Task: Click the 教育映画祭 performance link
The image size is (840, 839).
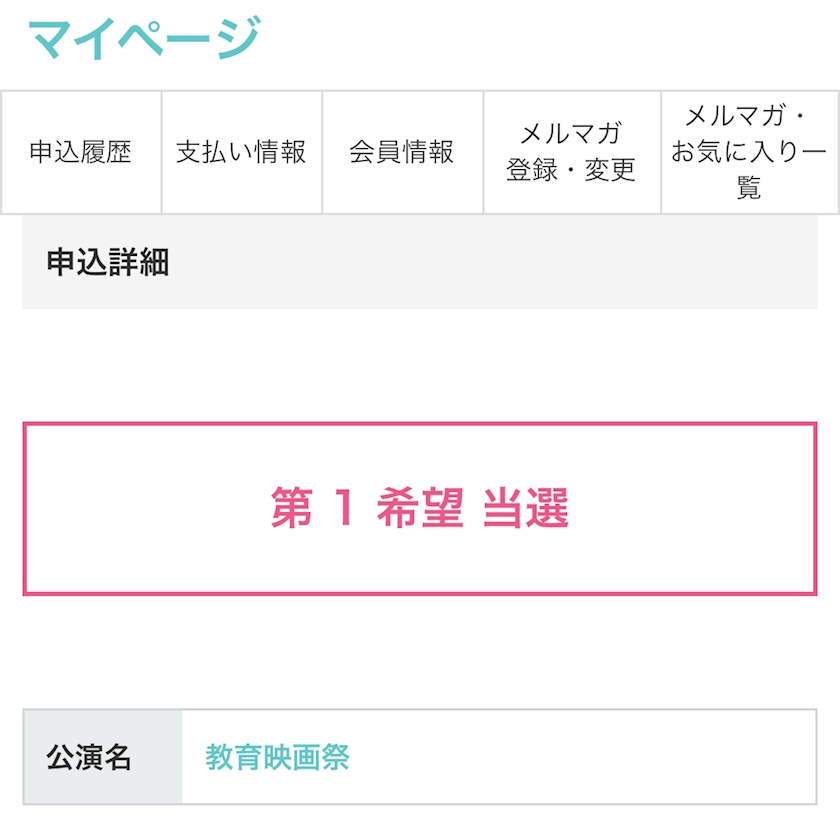Action: 277,757
